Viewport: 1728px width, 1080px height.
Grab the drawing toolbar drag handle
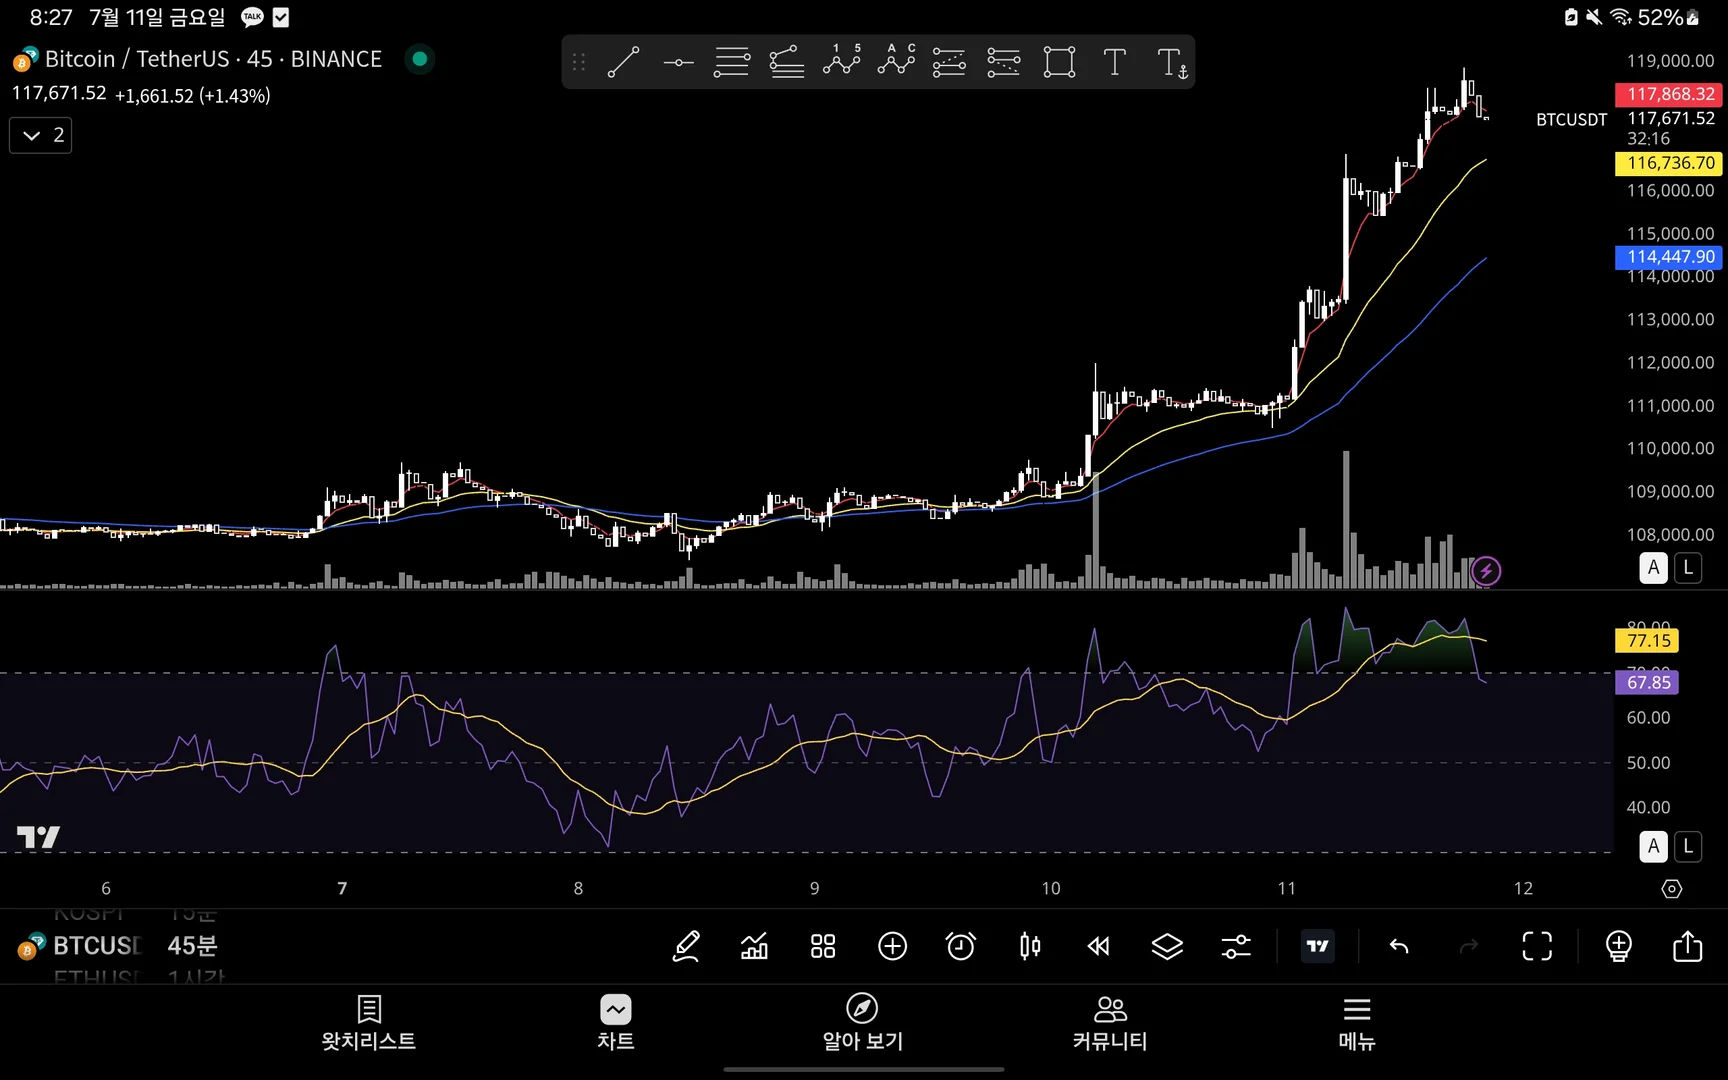click(x=579, y=62)
